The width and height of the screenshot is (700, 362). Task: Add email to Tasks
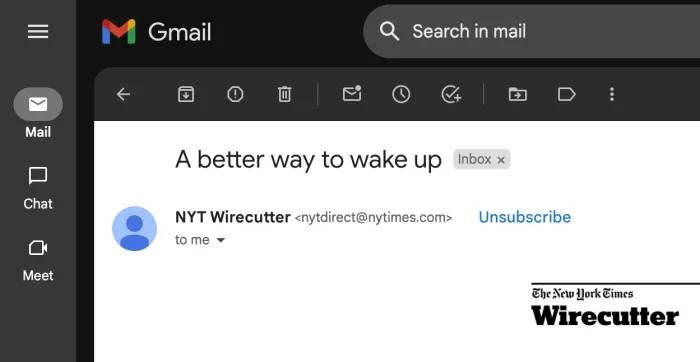tap(451, 94)
